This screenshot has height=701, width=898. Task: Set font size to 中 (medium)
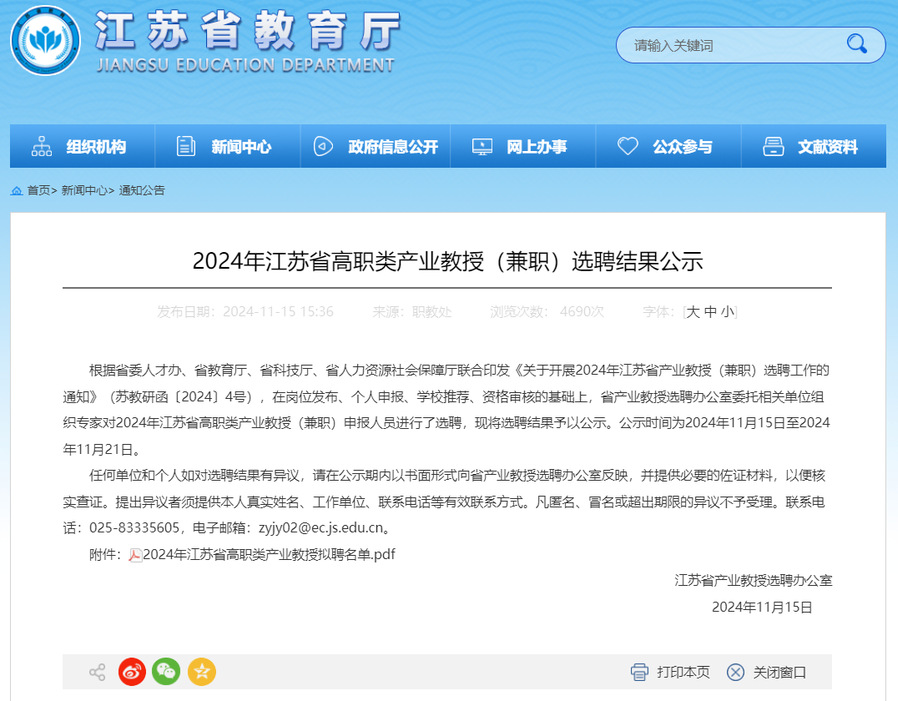(x=710, y=312)
